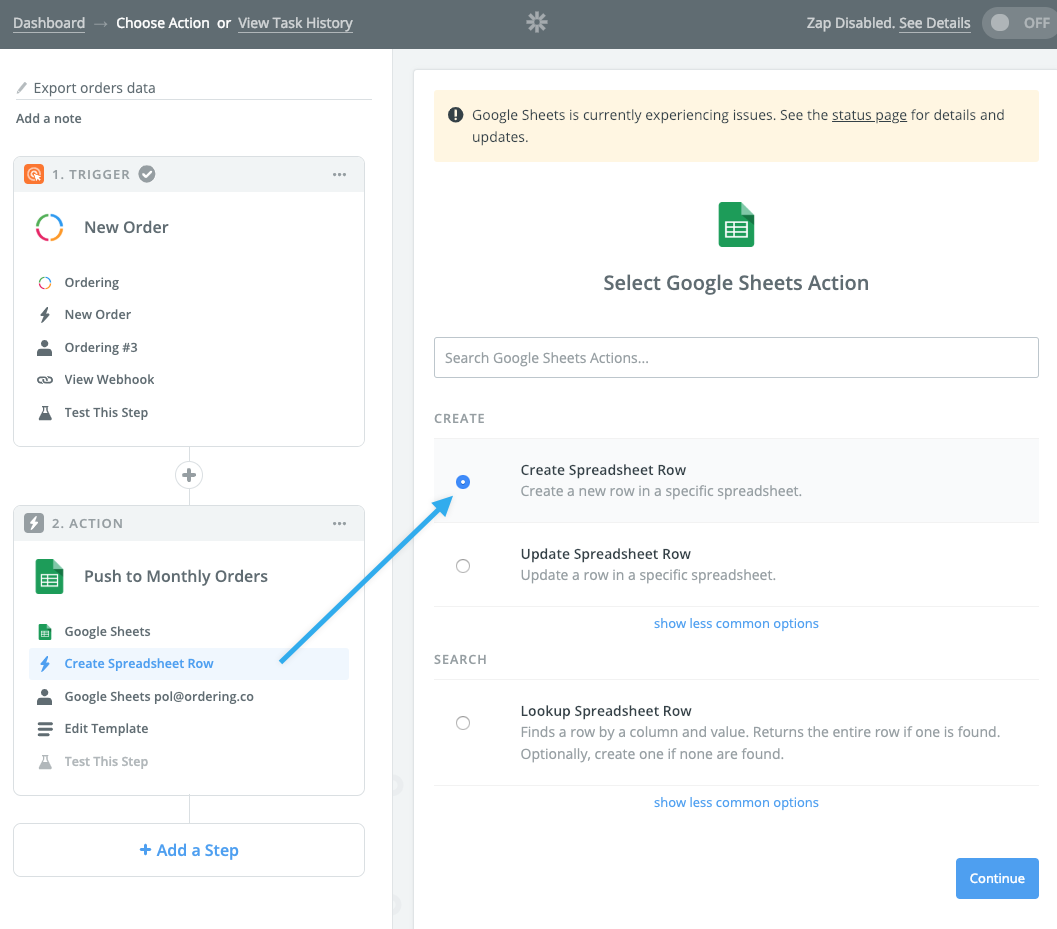Click the small Ordering app ring icon
This screenshot has height=929, width=1057.
(x=44, y=282)
